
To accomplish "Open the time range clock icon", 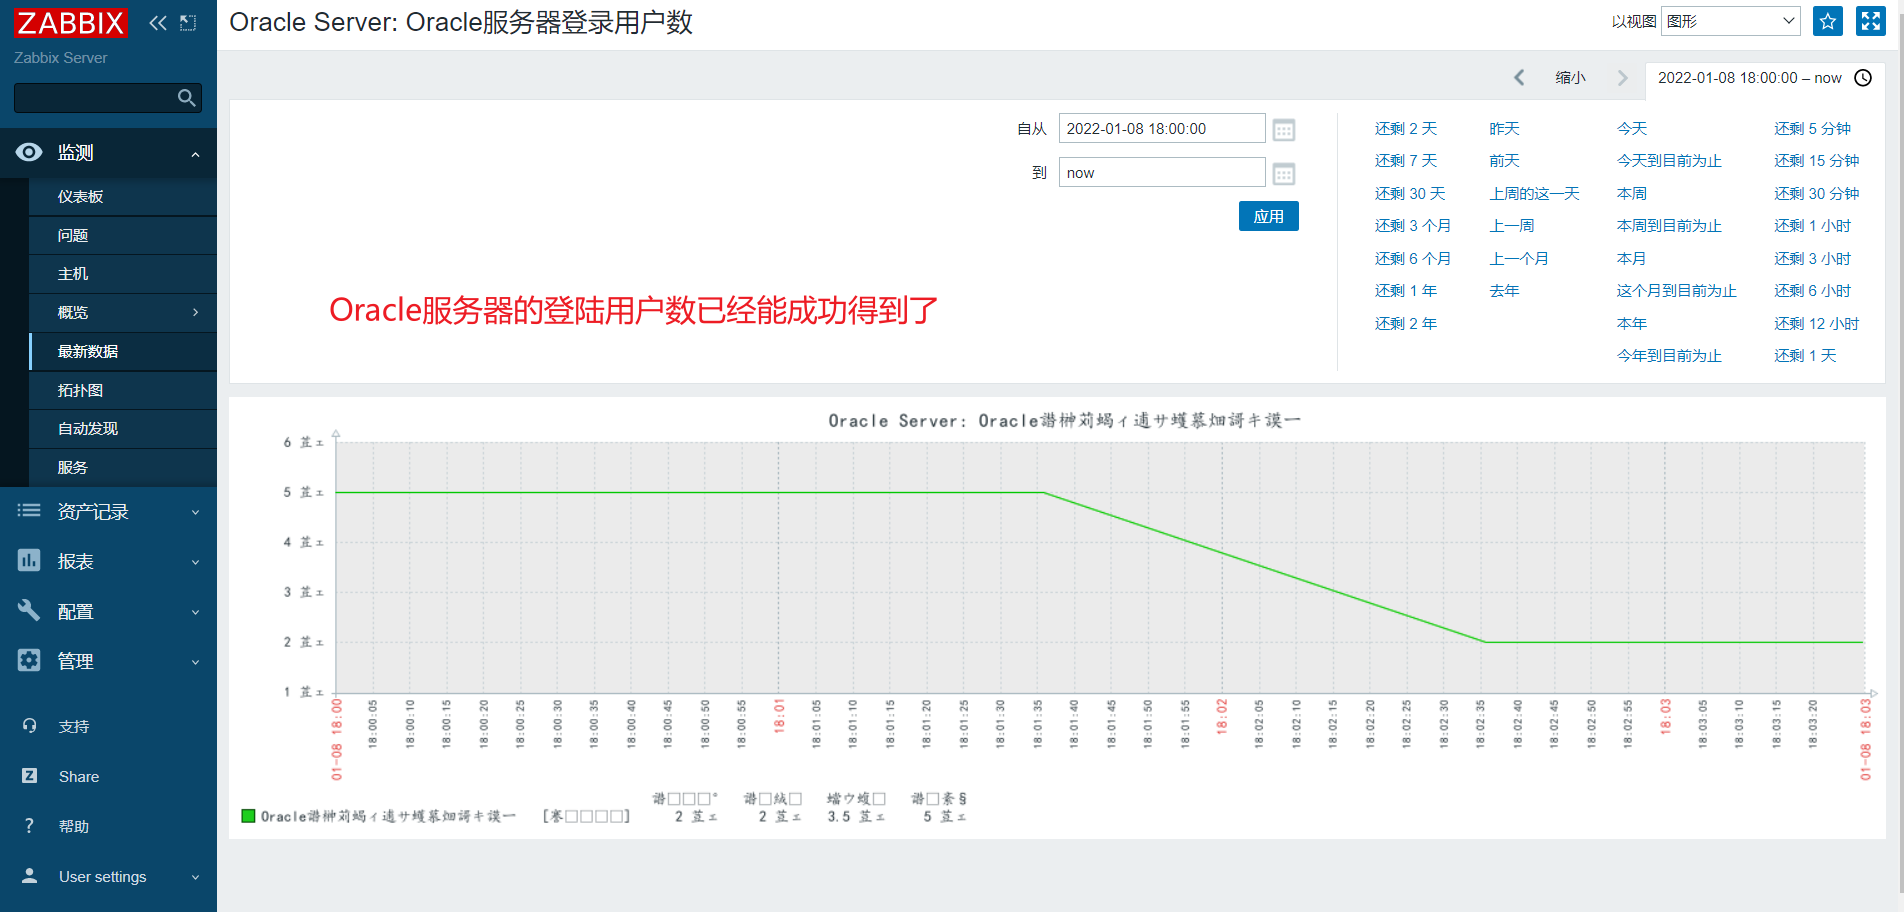I will pyautogui.click(x=1863, y=78).
